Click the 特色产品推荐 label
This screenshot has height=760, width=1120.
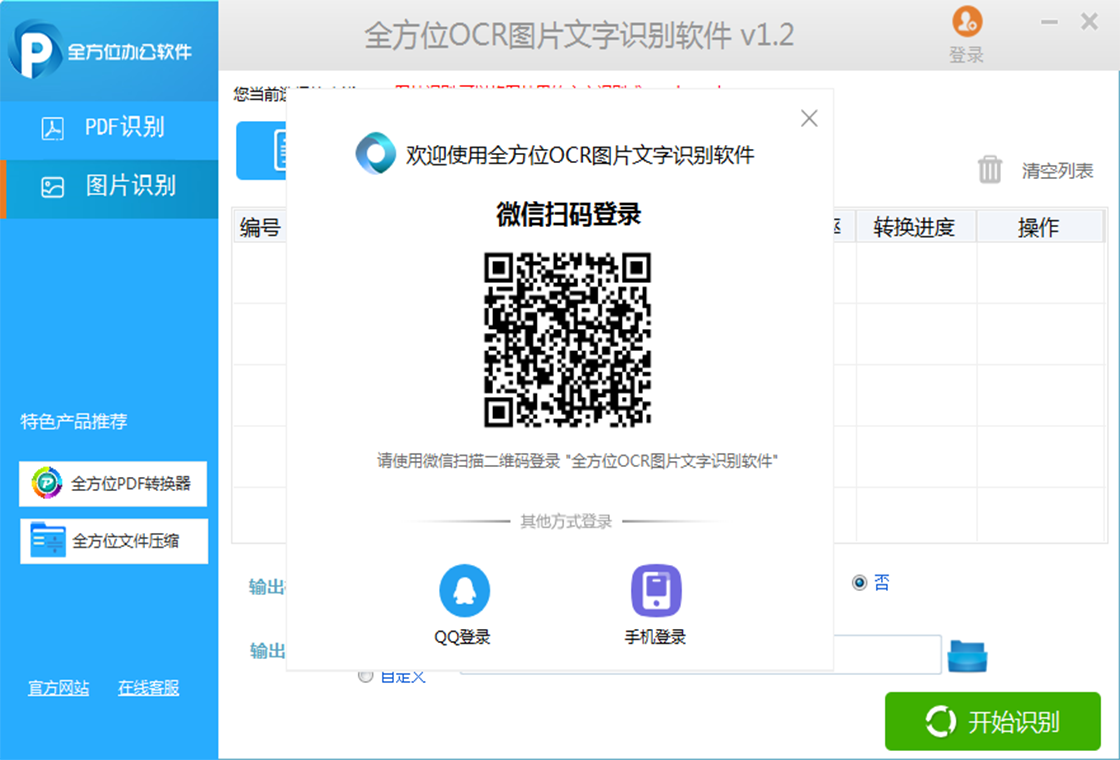tap(74, 421)
